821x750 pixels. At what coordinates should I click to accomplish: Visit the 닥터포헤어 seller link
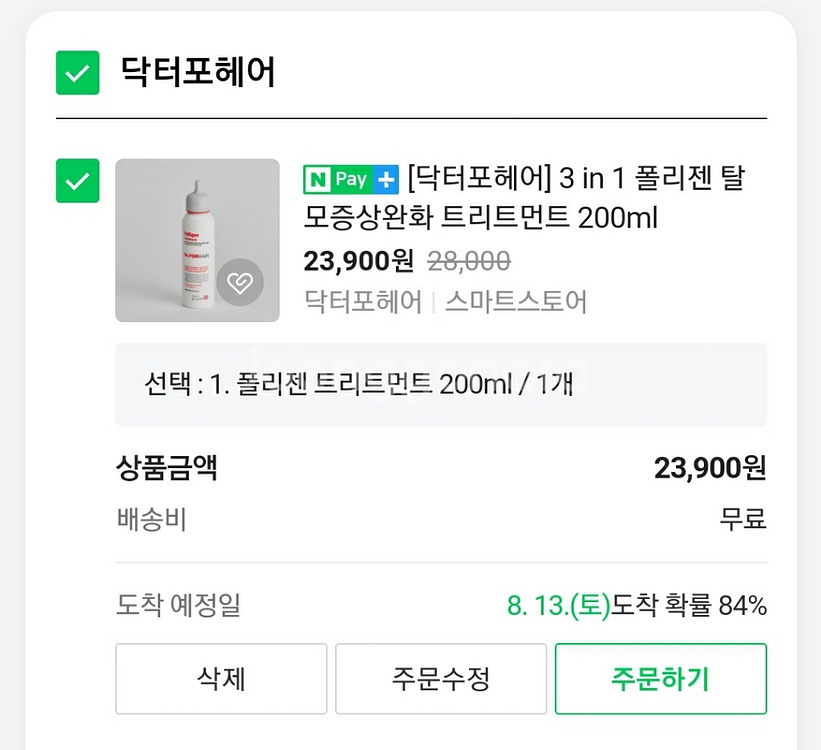click(363, 301)
